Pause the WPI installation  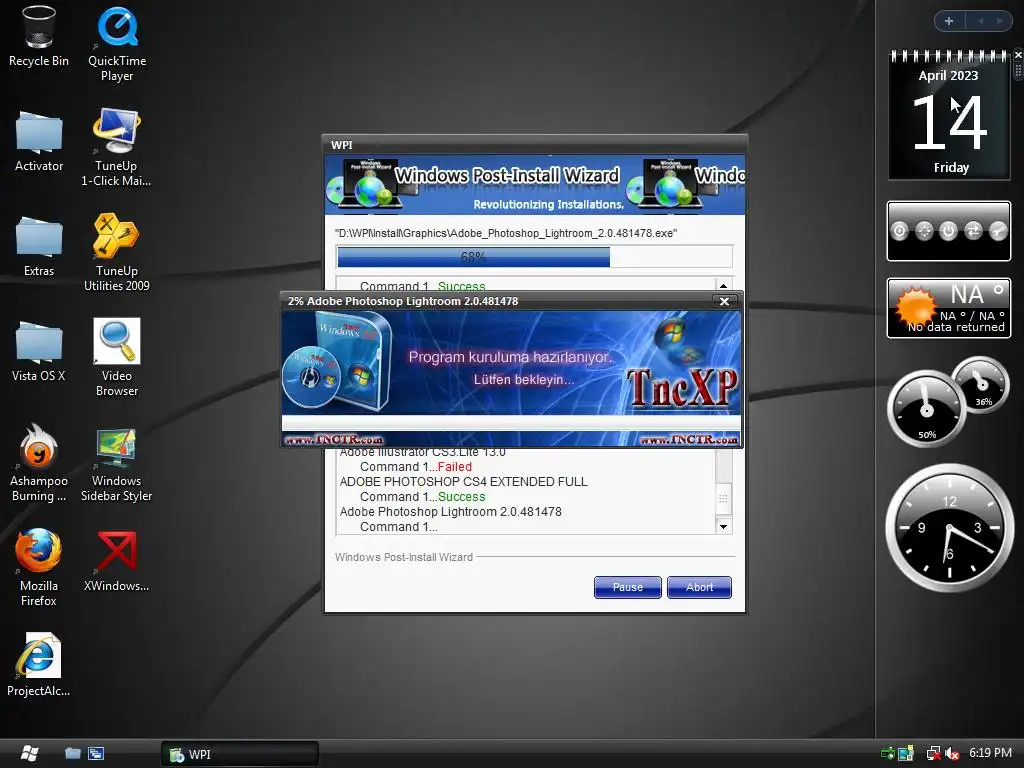coord(628,587)
